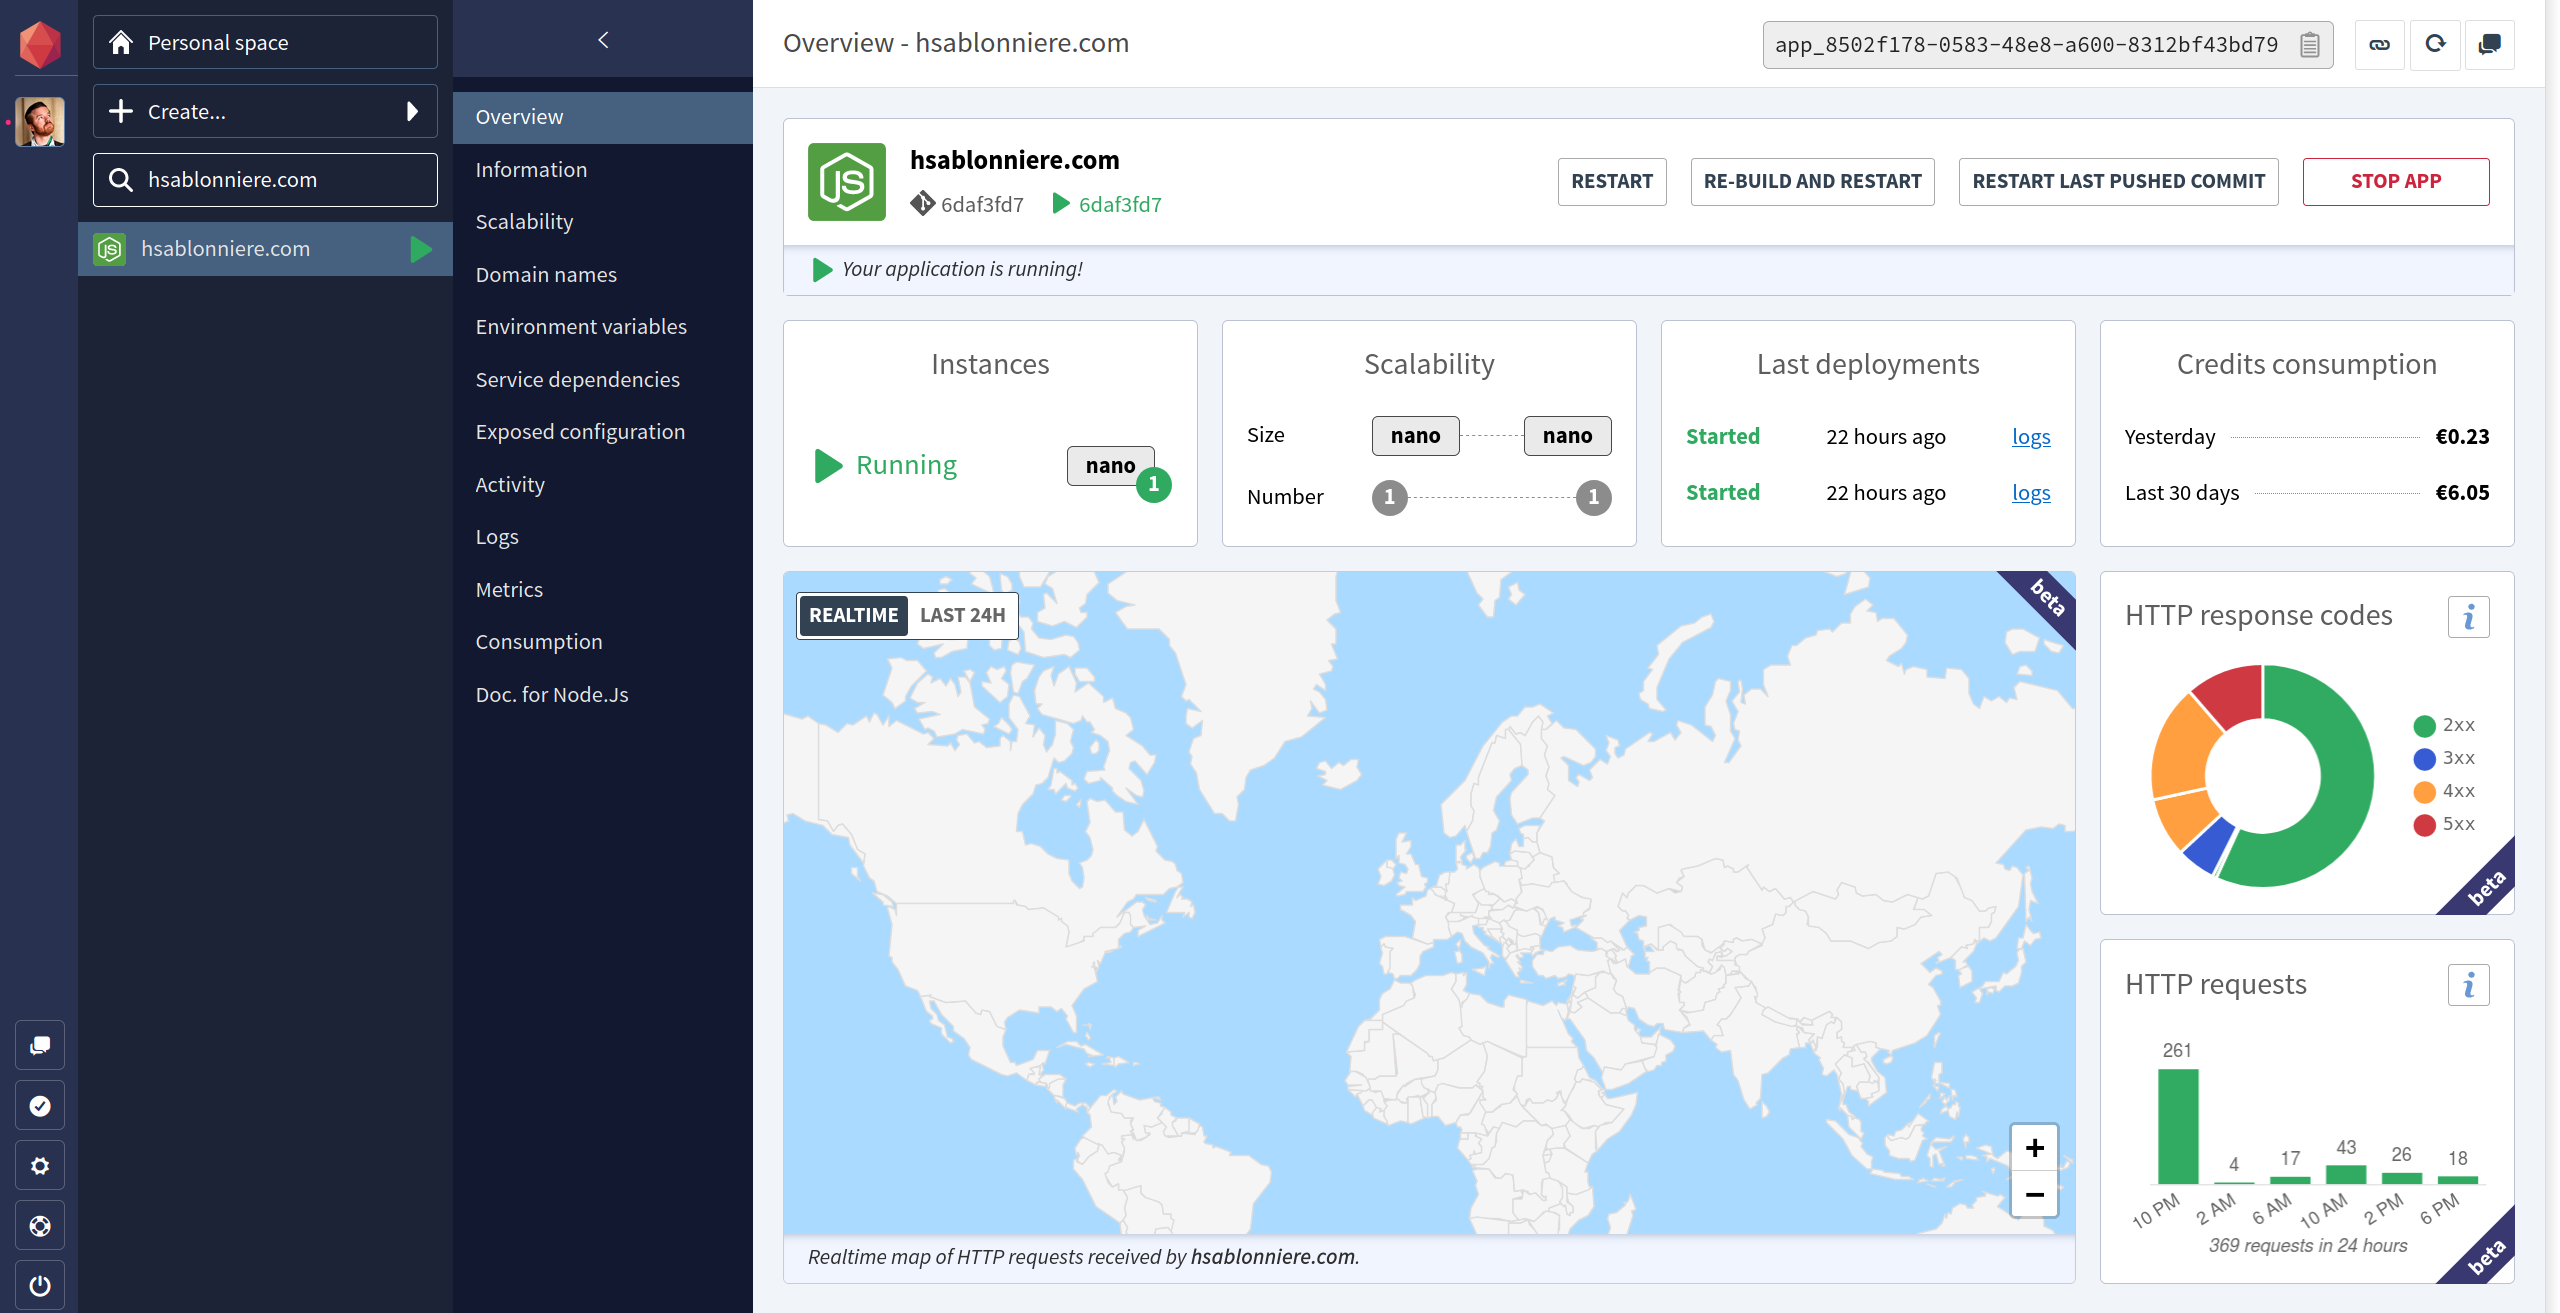Expand the Scalability menu item
The height and width of the screenshot is (1313, 2560).
point(524,219)
